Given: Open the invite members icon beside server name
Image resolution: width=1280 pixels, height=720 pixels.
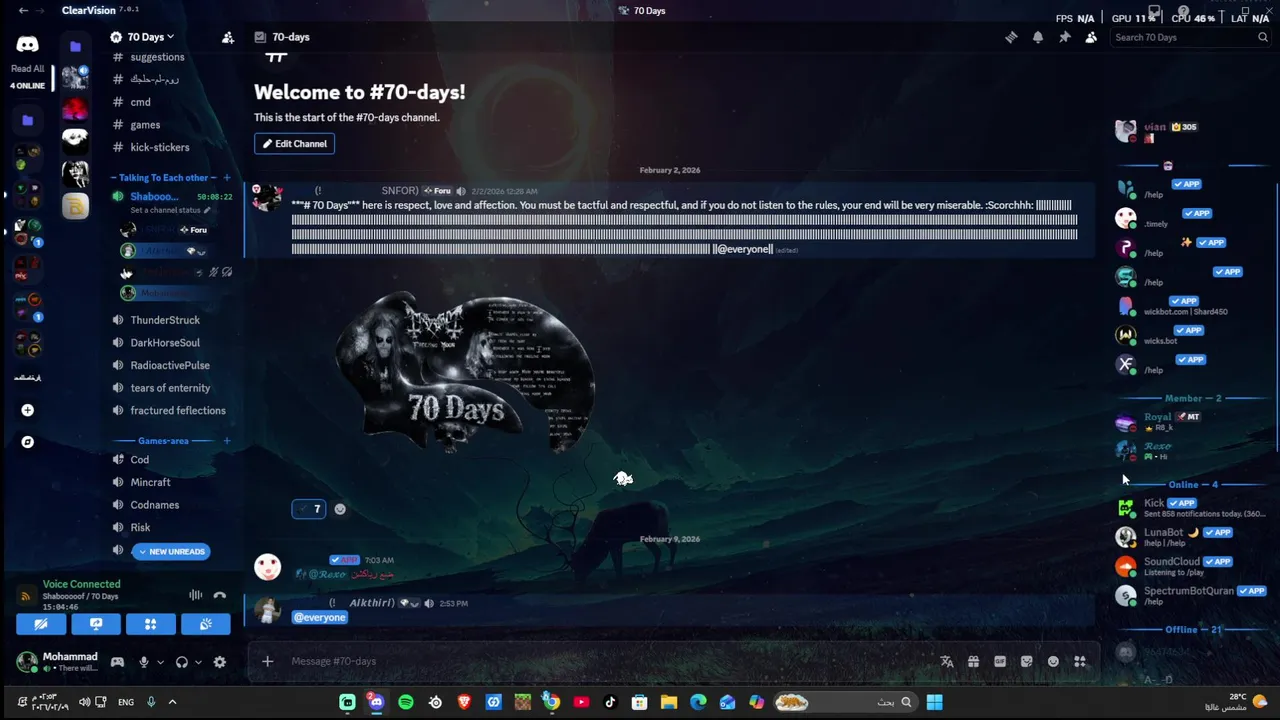Looking at the screenshot, I should click(228, 37).
